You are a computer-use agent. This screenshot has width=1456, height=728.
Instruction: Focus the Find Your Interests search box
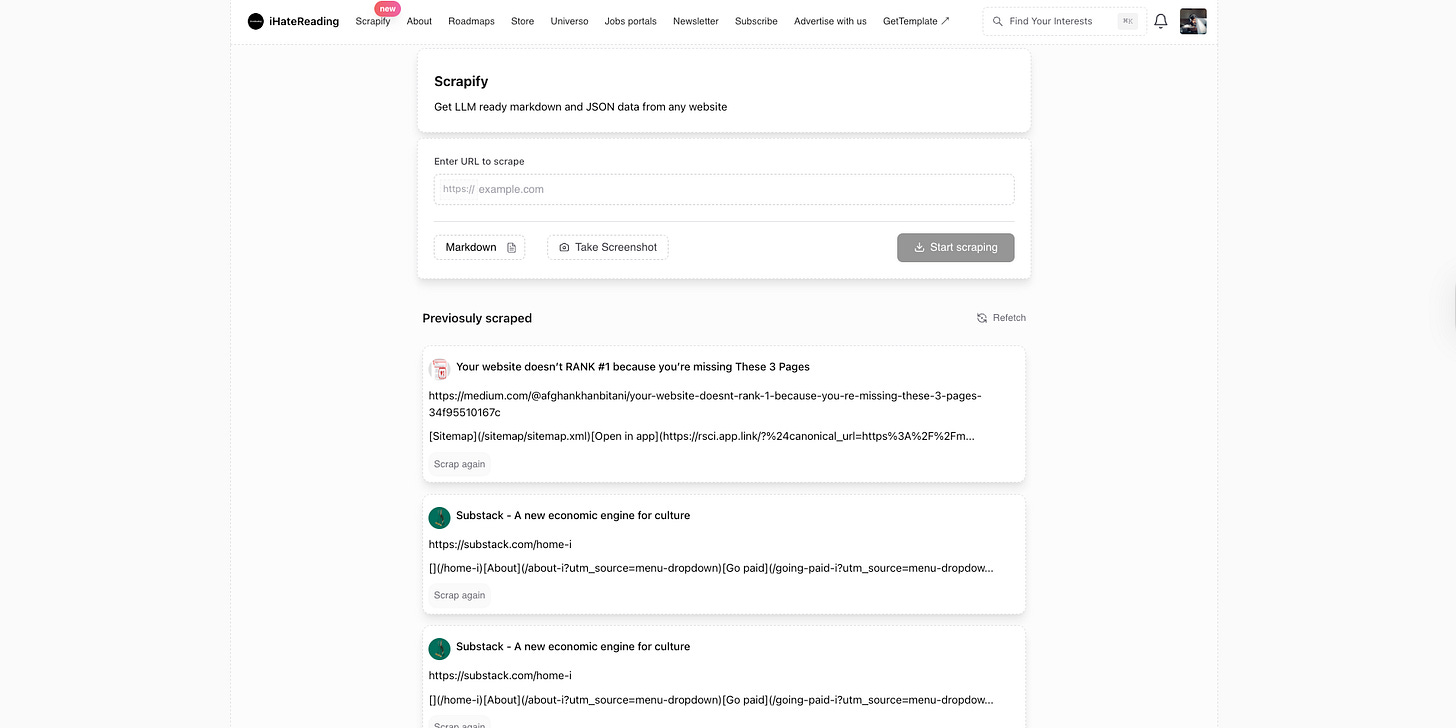pos(1064,21)
